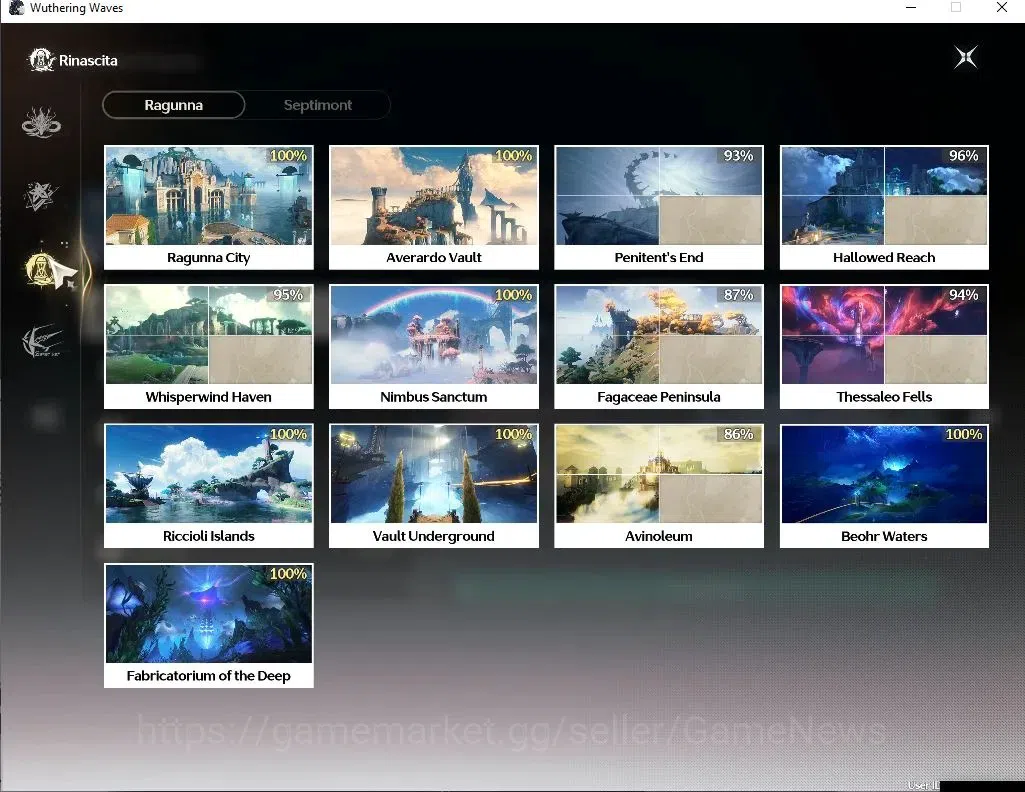Image resolution: width=1025 pixels, height=792 pixels.
Task: Open the Avinoleum area card
Action: [x=659, y=486]
